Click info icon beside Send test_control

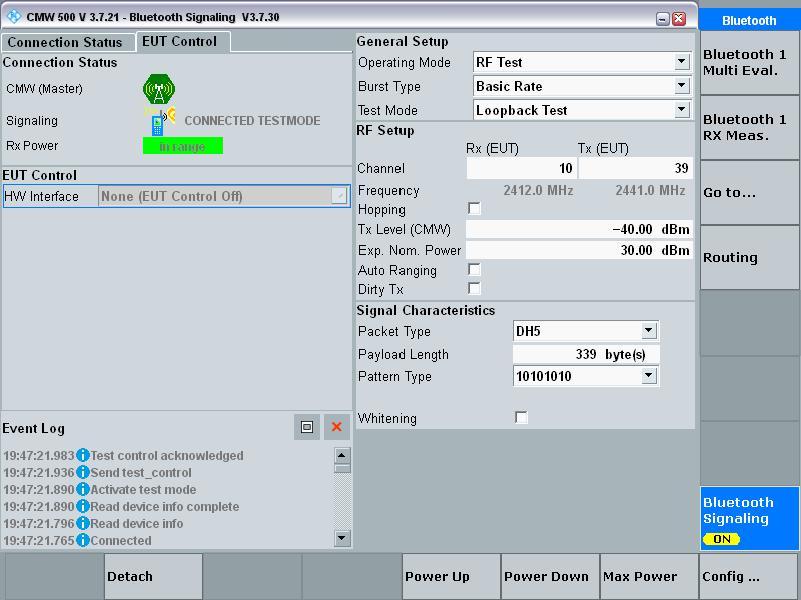coord(82,472)
